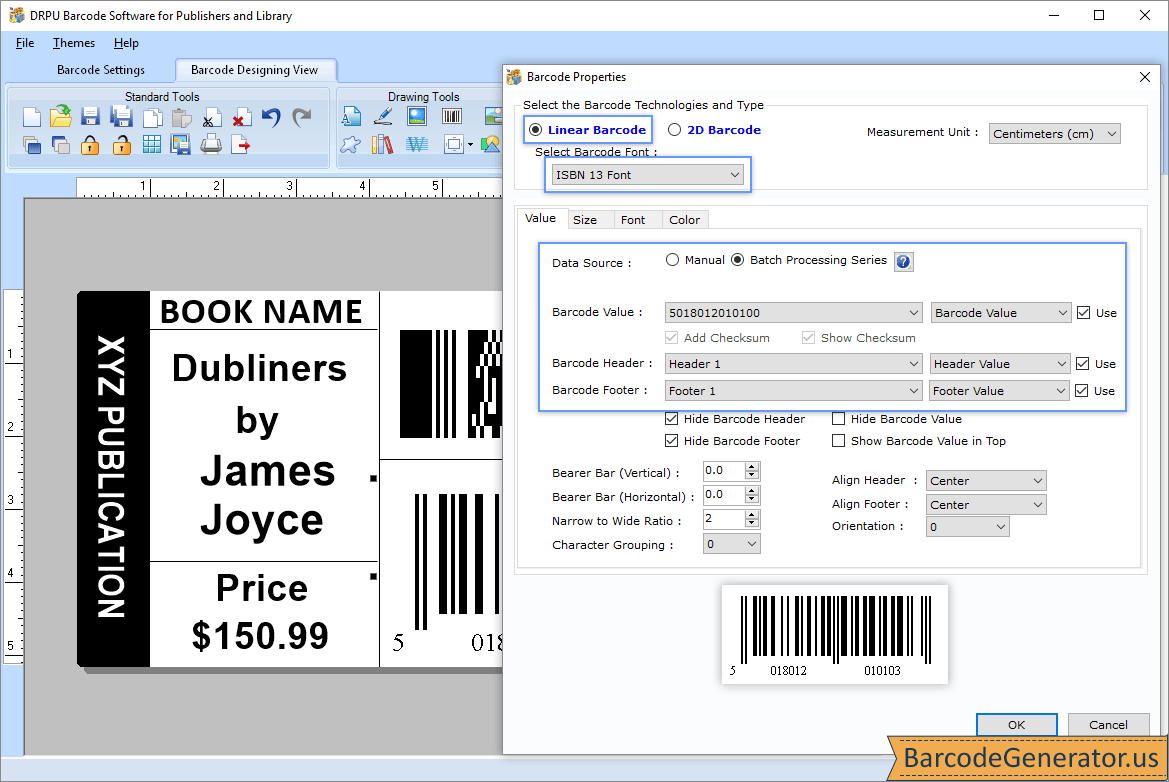Expand the Header 1 dropdown
The width and height of the screenshot is (1169, 782).
[x=793, y=364]
